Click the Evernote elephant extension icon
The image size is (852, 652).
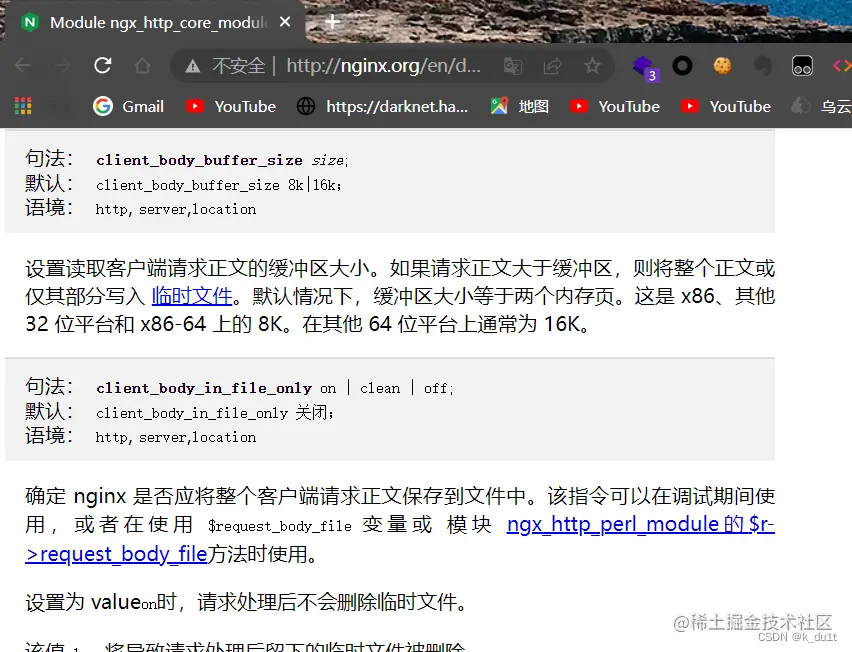(x=763, y=65)
